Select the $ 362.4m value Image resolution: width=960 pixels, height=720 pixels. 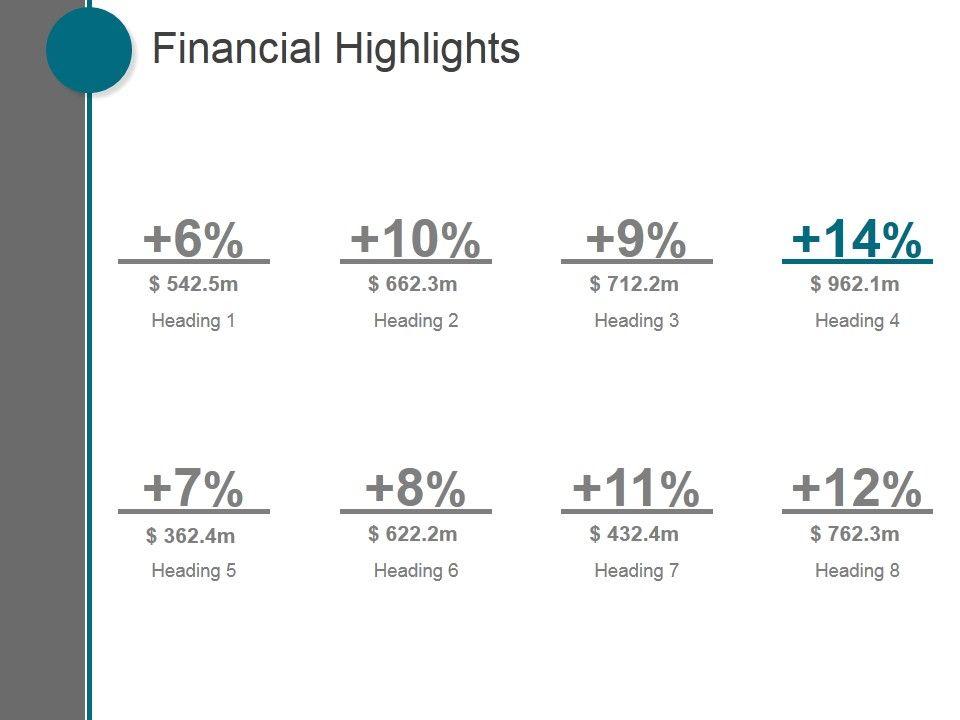pos(191,536)
